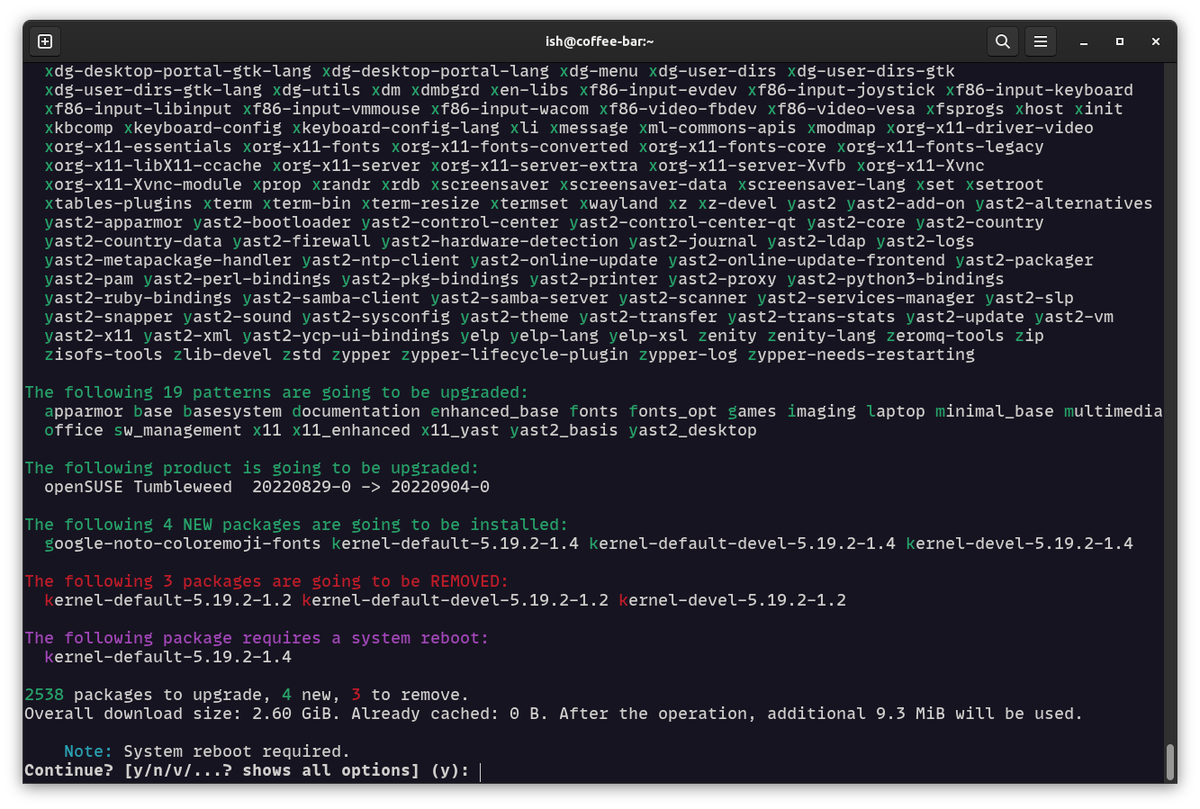
Task: Click 'yast2-metapackage-handler' package name
Action: click(168, 260)
